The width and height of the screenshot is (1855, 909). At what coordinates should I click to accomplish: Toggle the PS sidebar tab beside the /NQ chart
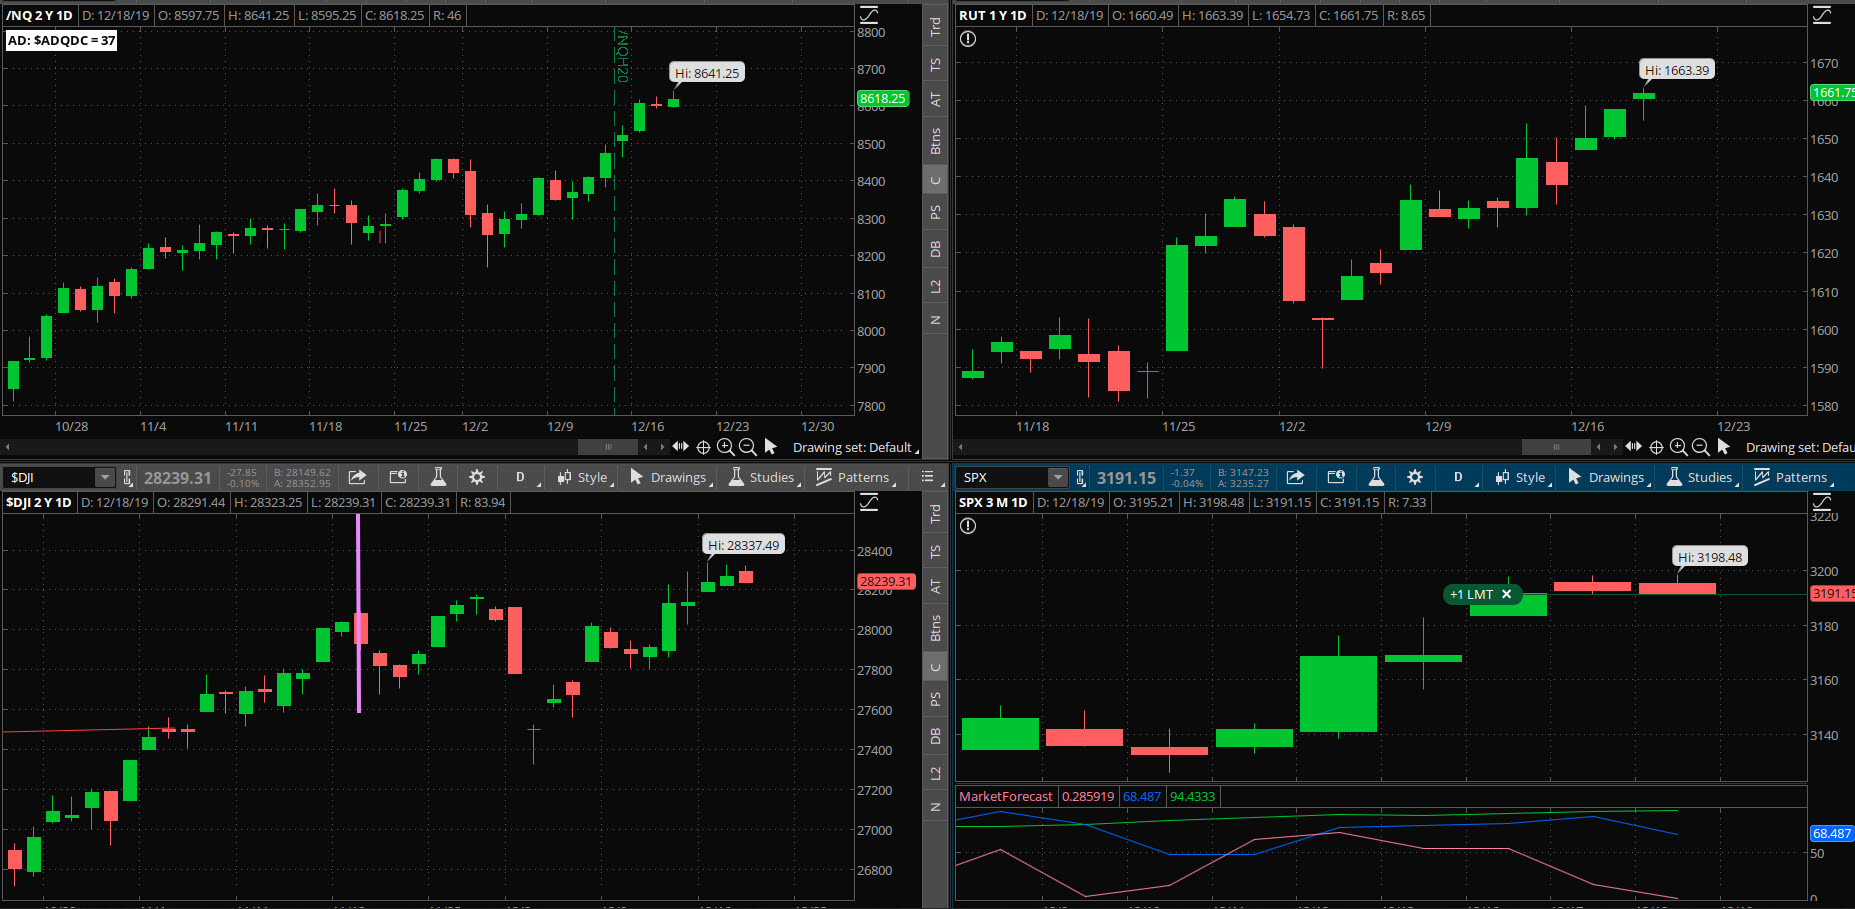936,213
